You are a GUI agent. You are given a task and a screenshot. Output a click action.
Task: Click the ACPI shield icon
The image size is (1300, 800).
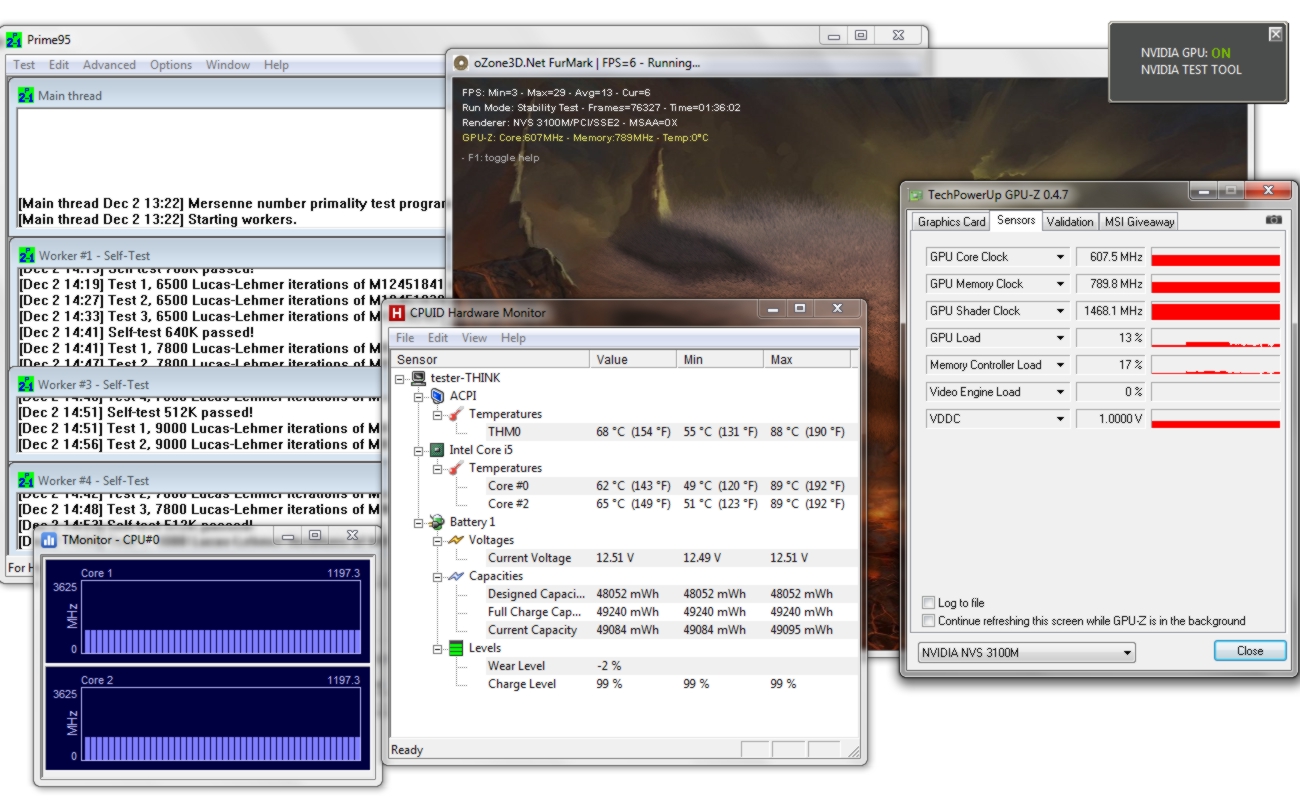[437, 396]
